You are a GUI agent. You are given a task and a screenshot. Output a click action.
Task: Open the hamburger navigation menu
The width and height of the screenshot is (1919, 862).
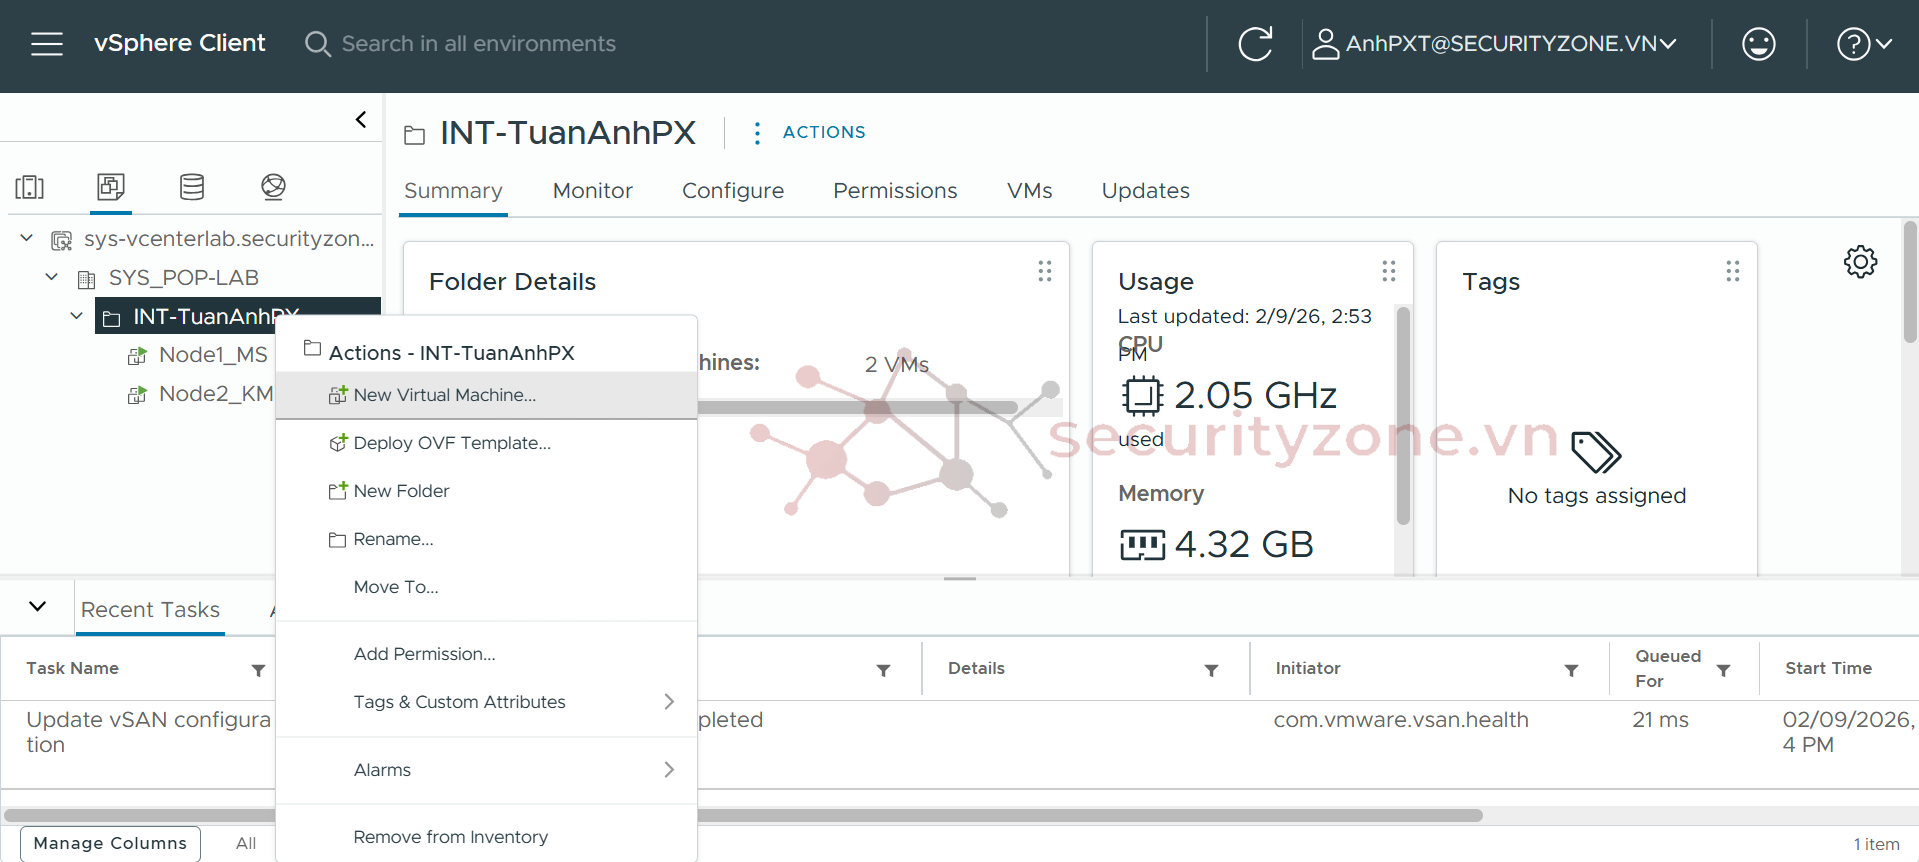pyautogui.click(x=46, y=44)
